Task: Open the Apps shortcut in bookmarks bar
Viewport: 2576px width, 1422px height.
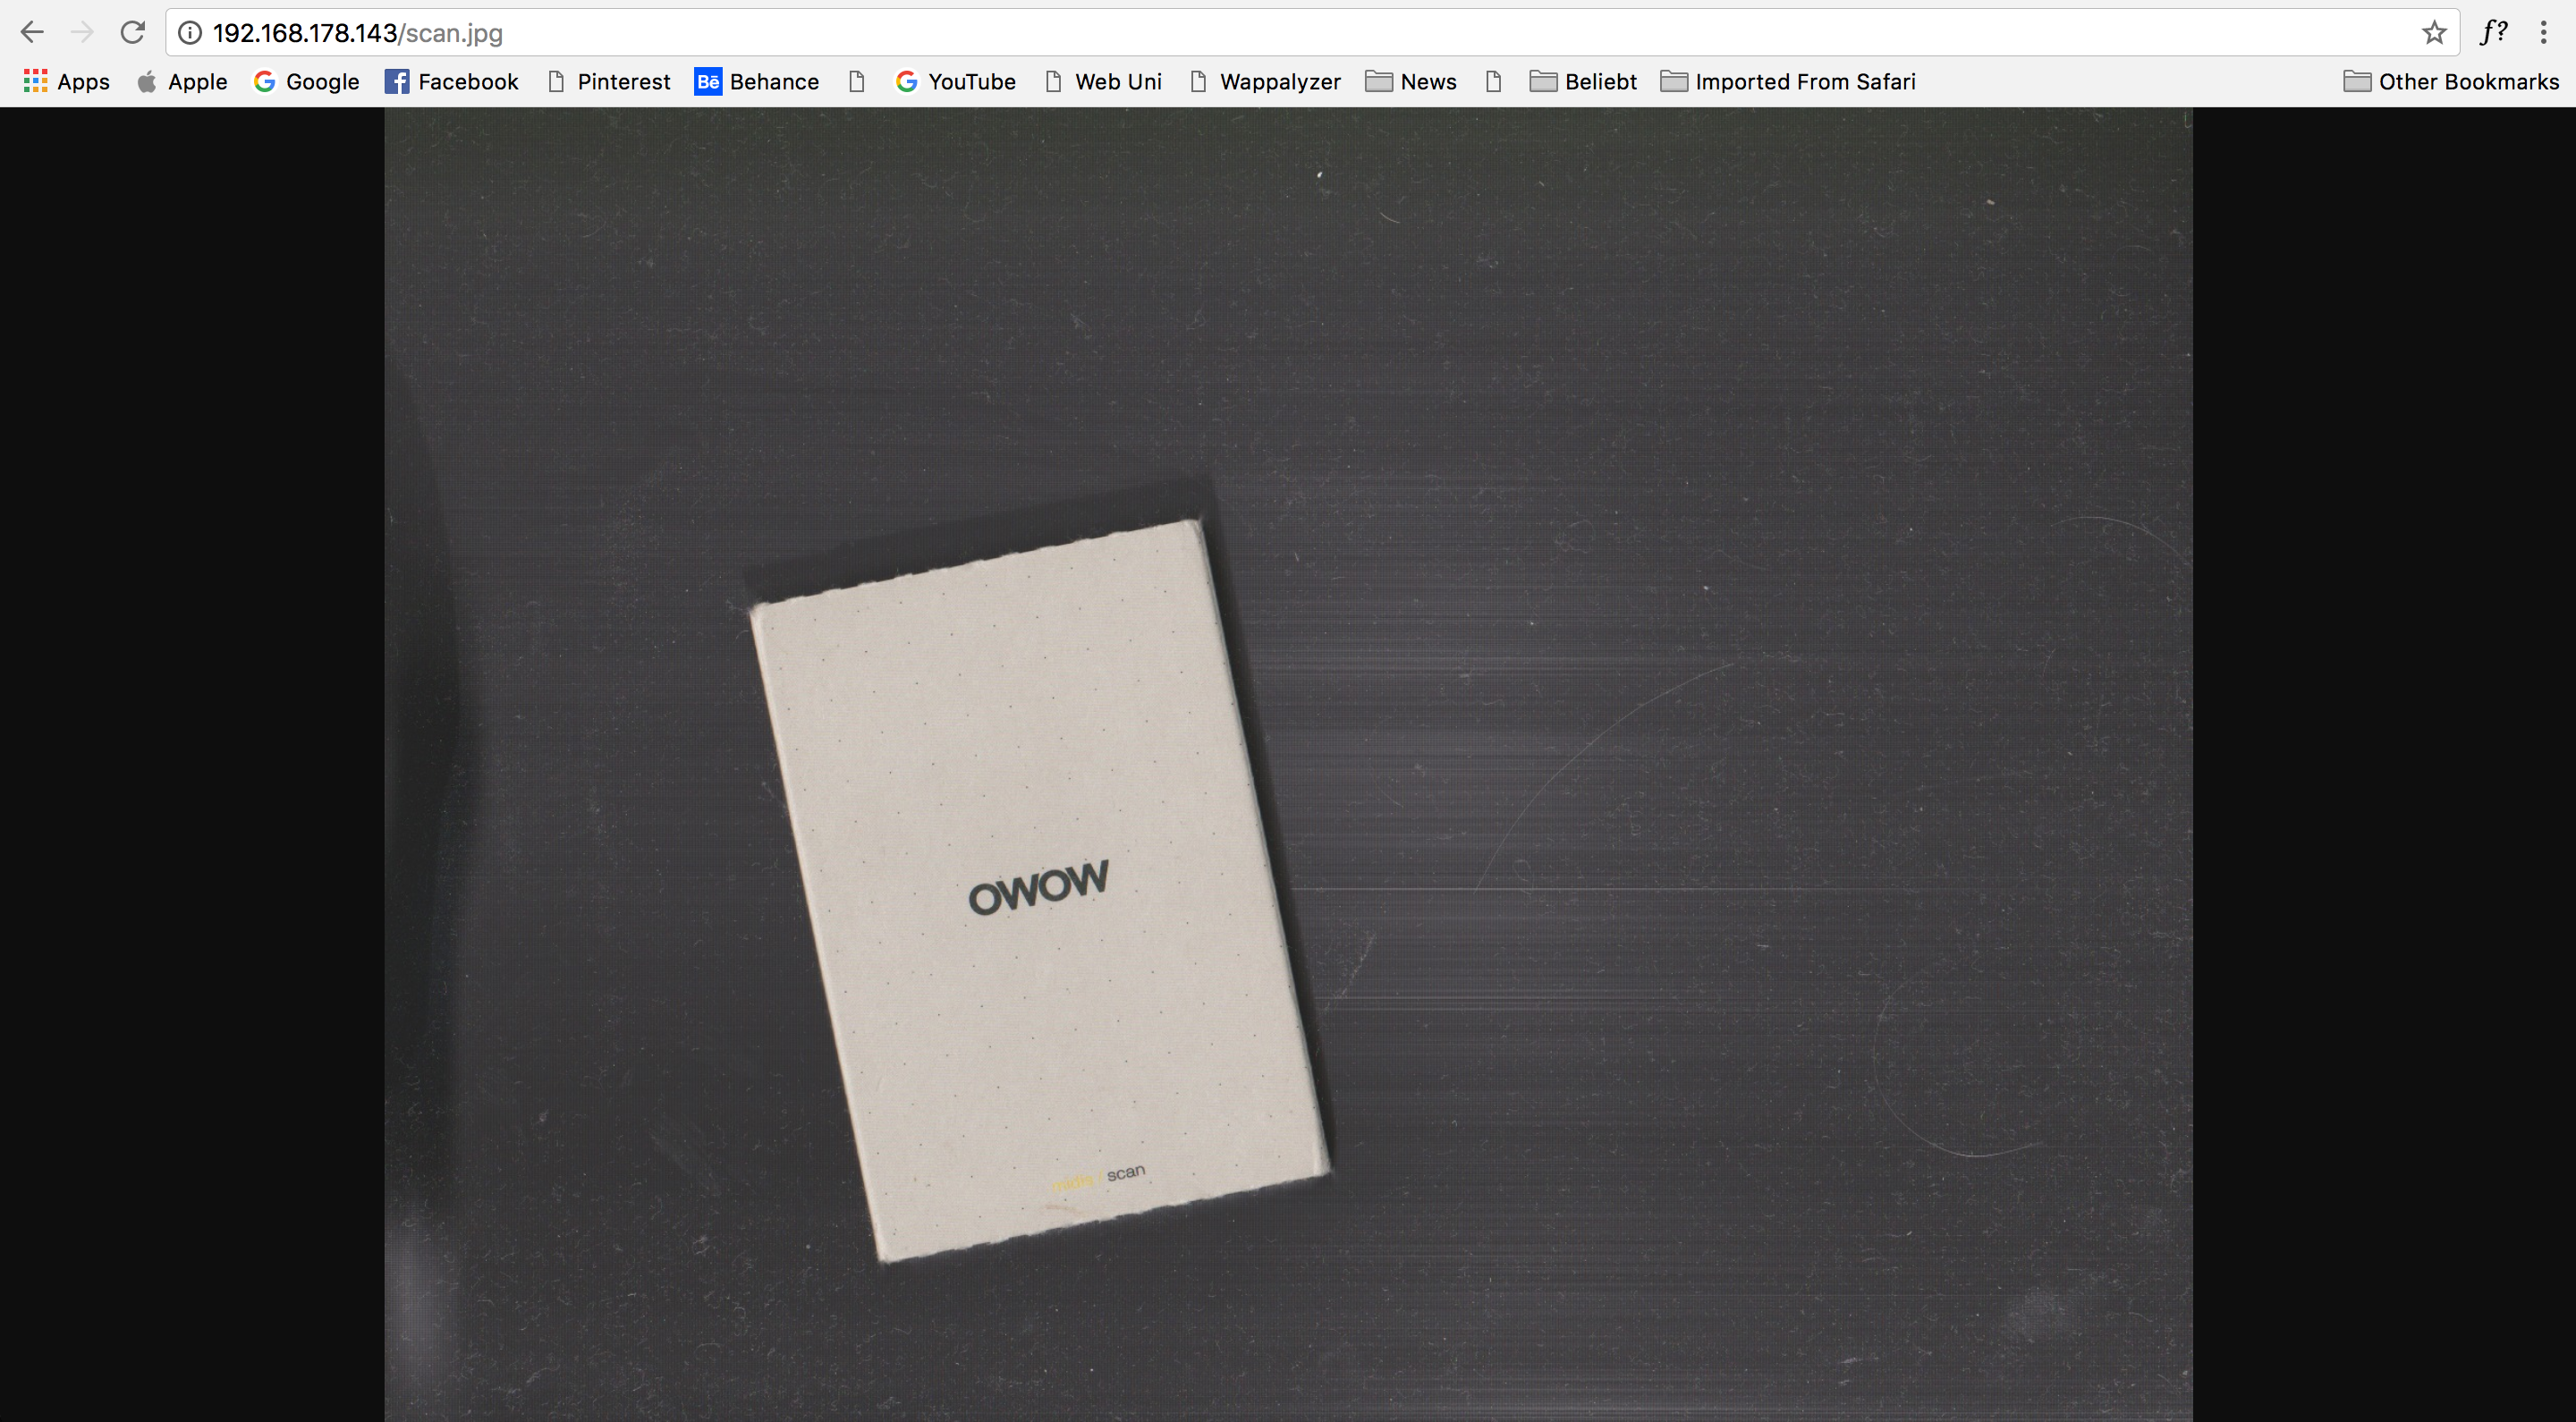Action: [x=66, y=82]
